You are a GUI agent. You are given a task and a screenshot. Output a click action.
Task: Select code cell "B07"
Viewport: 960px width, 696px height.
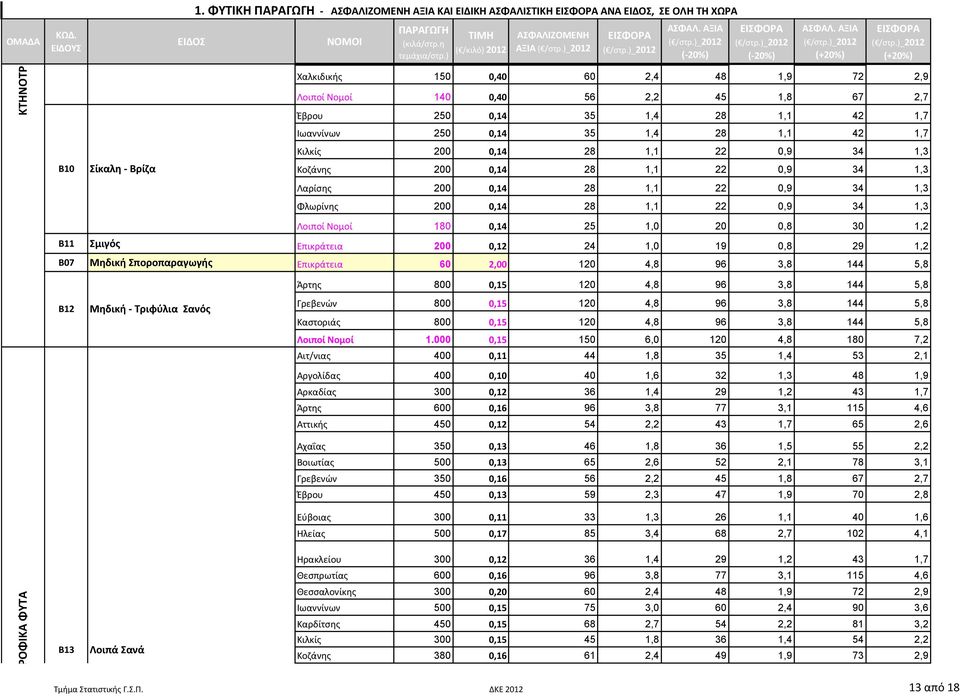pos(66,263)
